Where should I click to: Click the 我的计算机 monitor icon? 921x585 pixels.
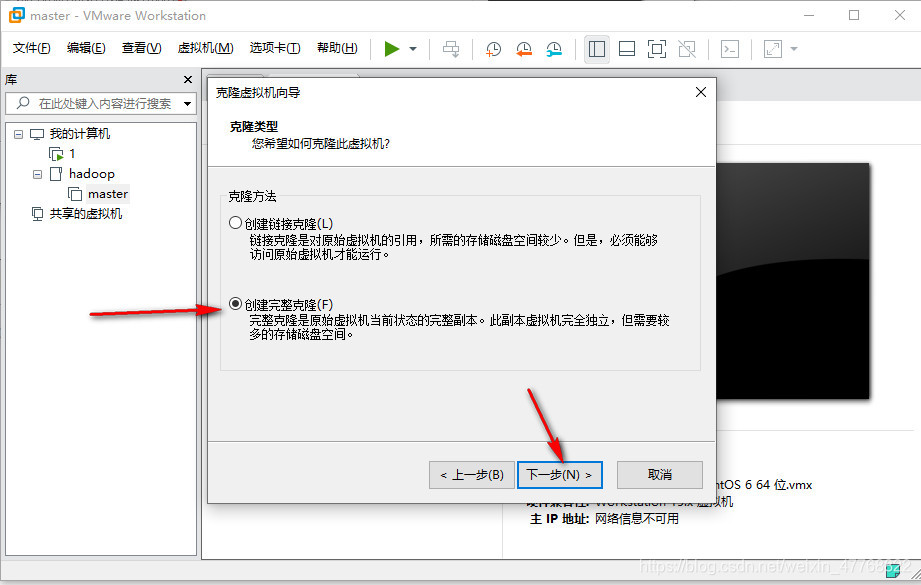(x=37, y=134)
